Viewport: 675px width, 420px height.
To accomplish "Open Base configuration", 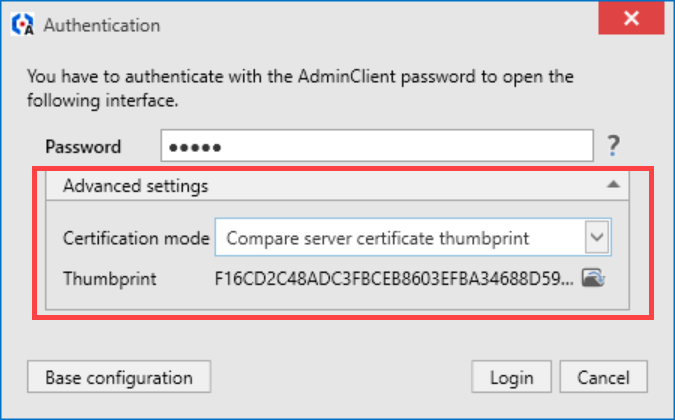I will click(x=119, y=377).
